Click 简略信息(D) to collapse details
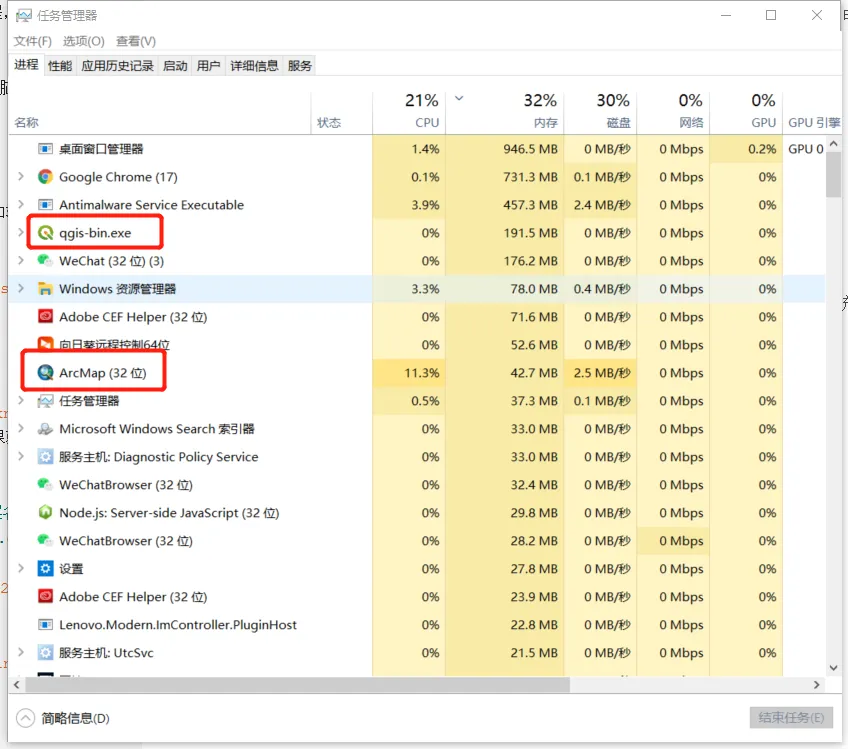This screenshot has height=749, width=848. point(64,718)
